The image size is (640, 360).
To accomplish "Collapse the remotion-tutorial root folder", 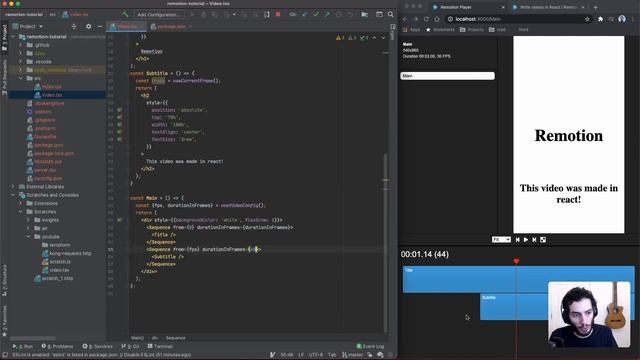I will [x=13, y=36].
